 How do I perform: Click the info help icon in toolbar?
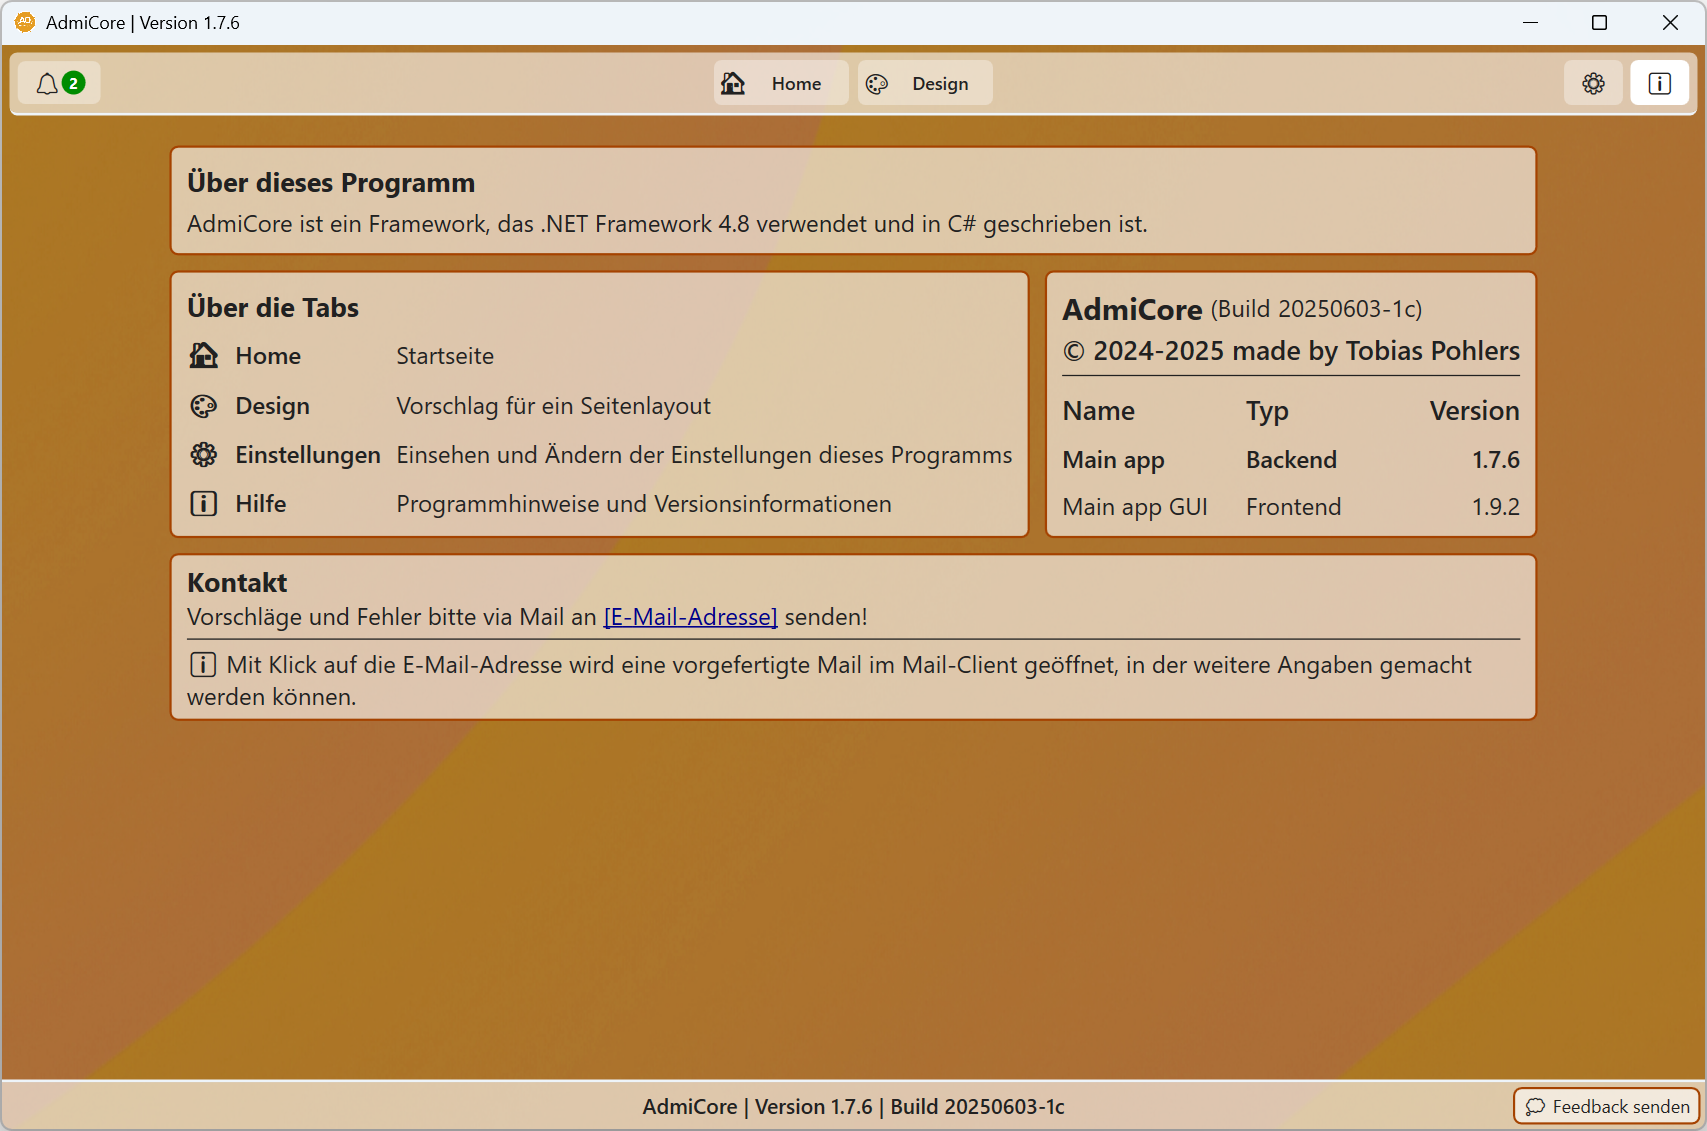pyautogui.click(x=1659, y=84)
